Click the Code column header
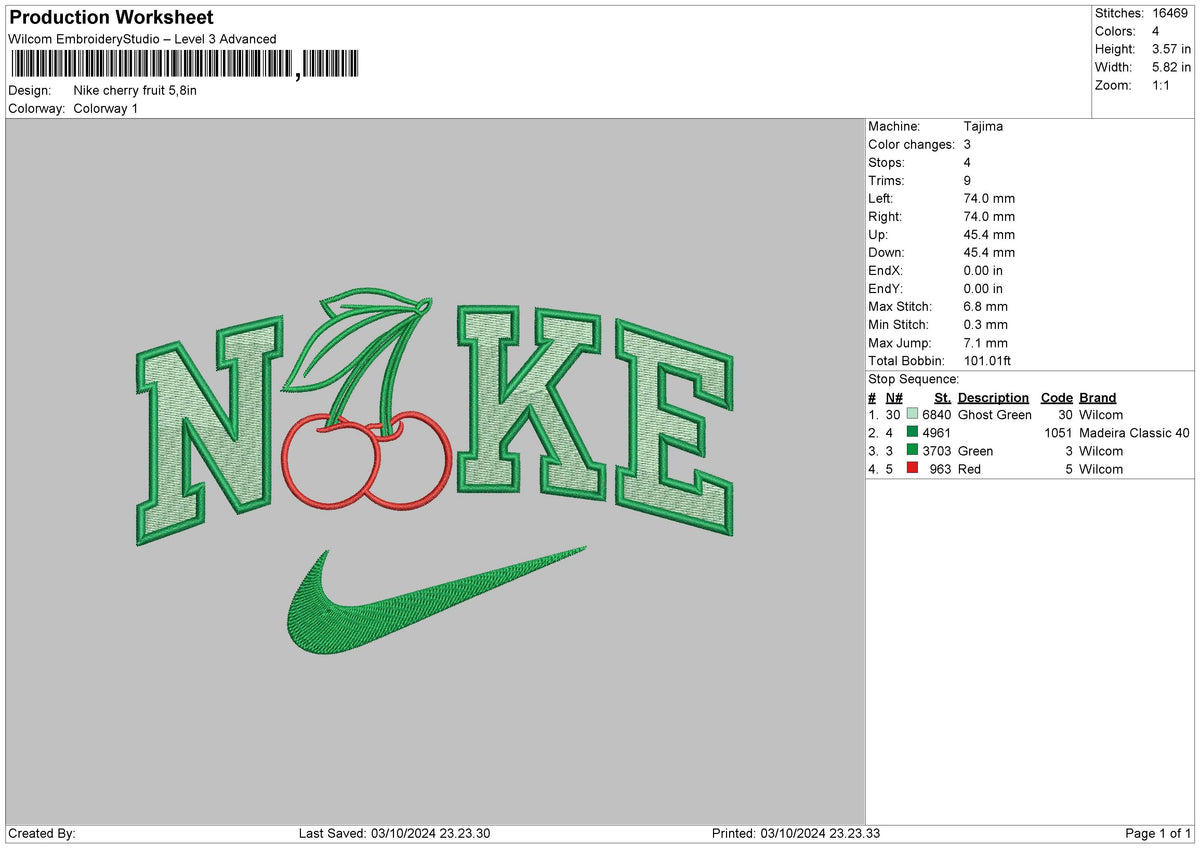Viewport: 1200px width, 848px height. (1057, 397)
